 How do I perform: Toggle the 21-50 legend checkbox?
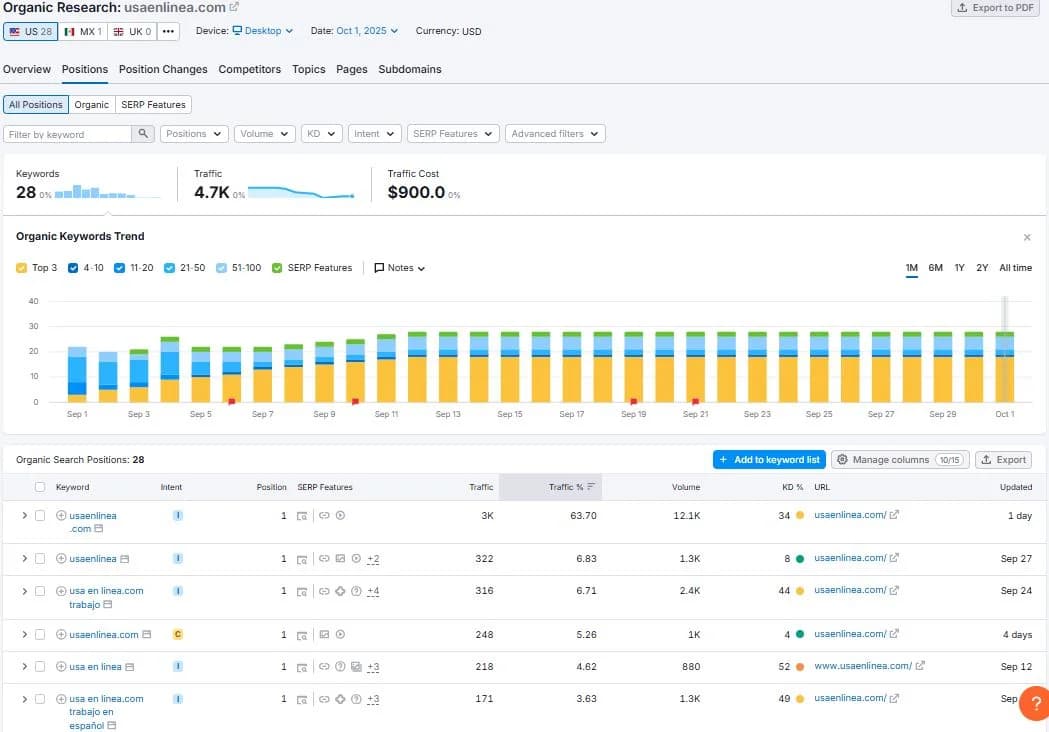click(x=169, y=268)
